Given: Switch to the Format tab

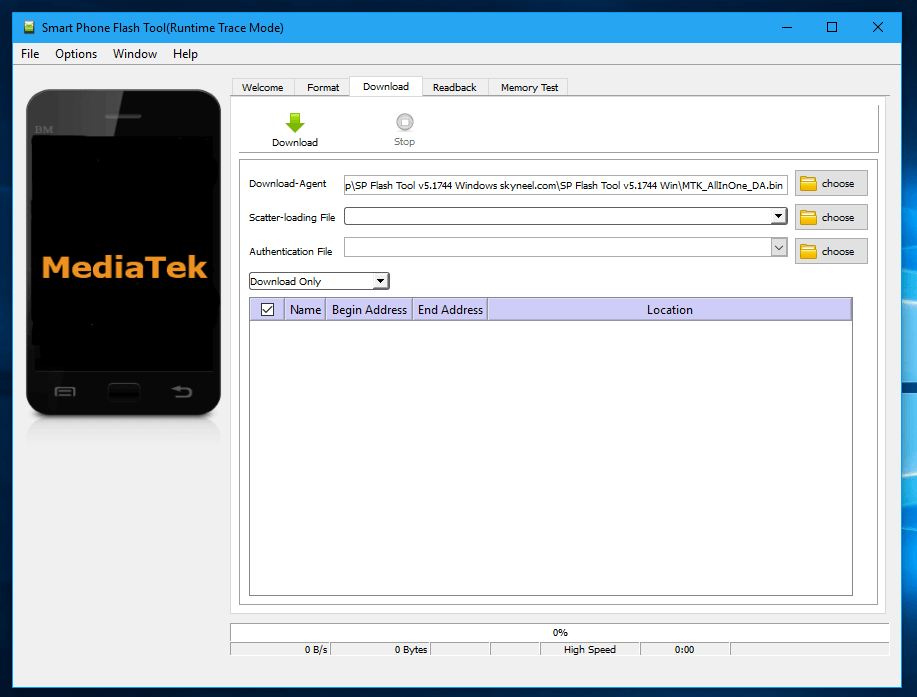Looking at the screenshot, I should pos(323,87).
